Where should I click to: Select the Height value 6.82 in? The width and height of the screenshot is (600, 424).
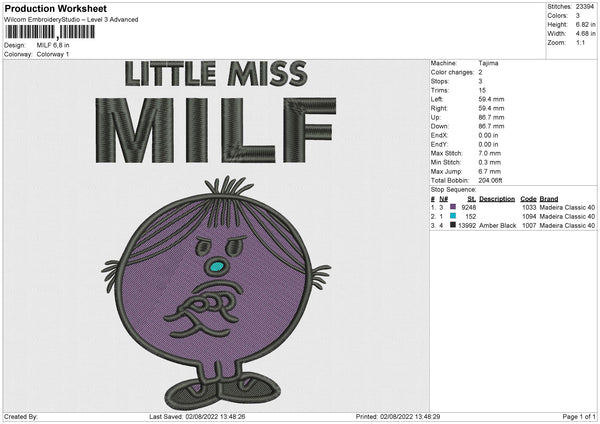point(585,24)
